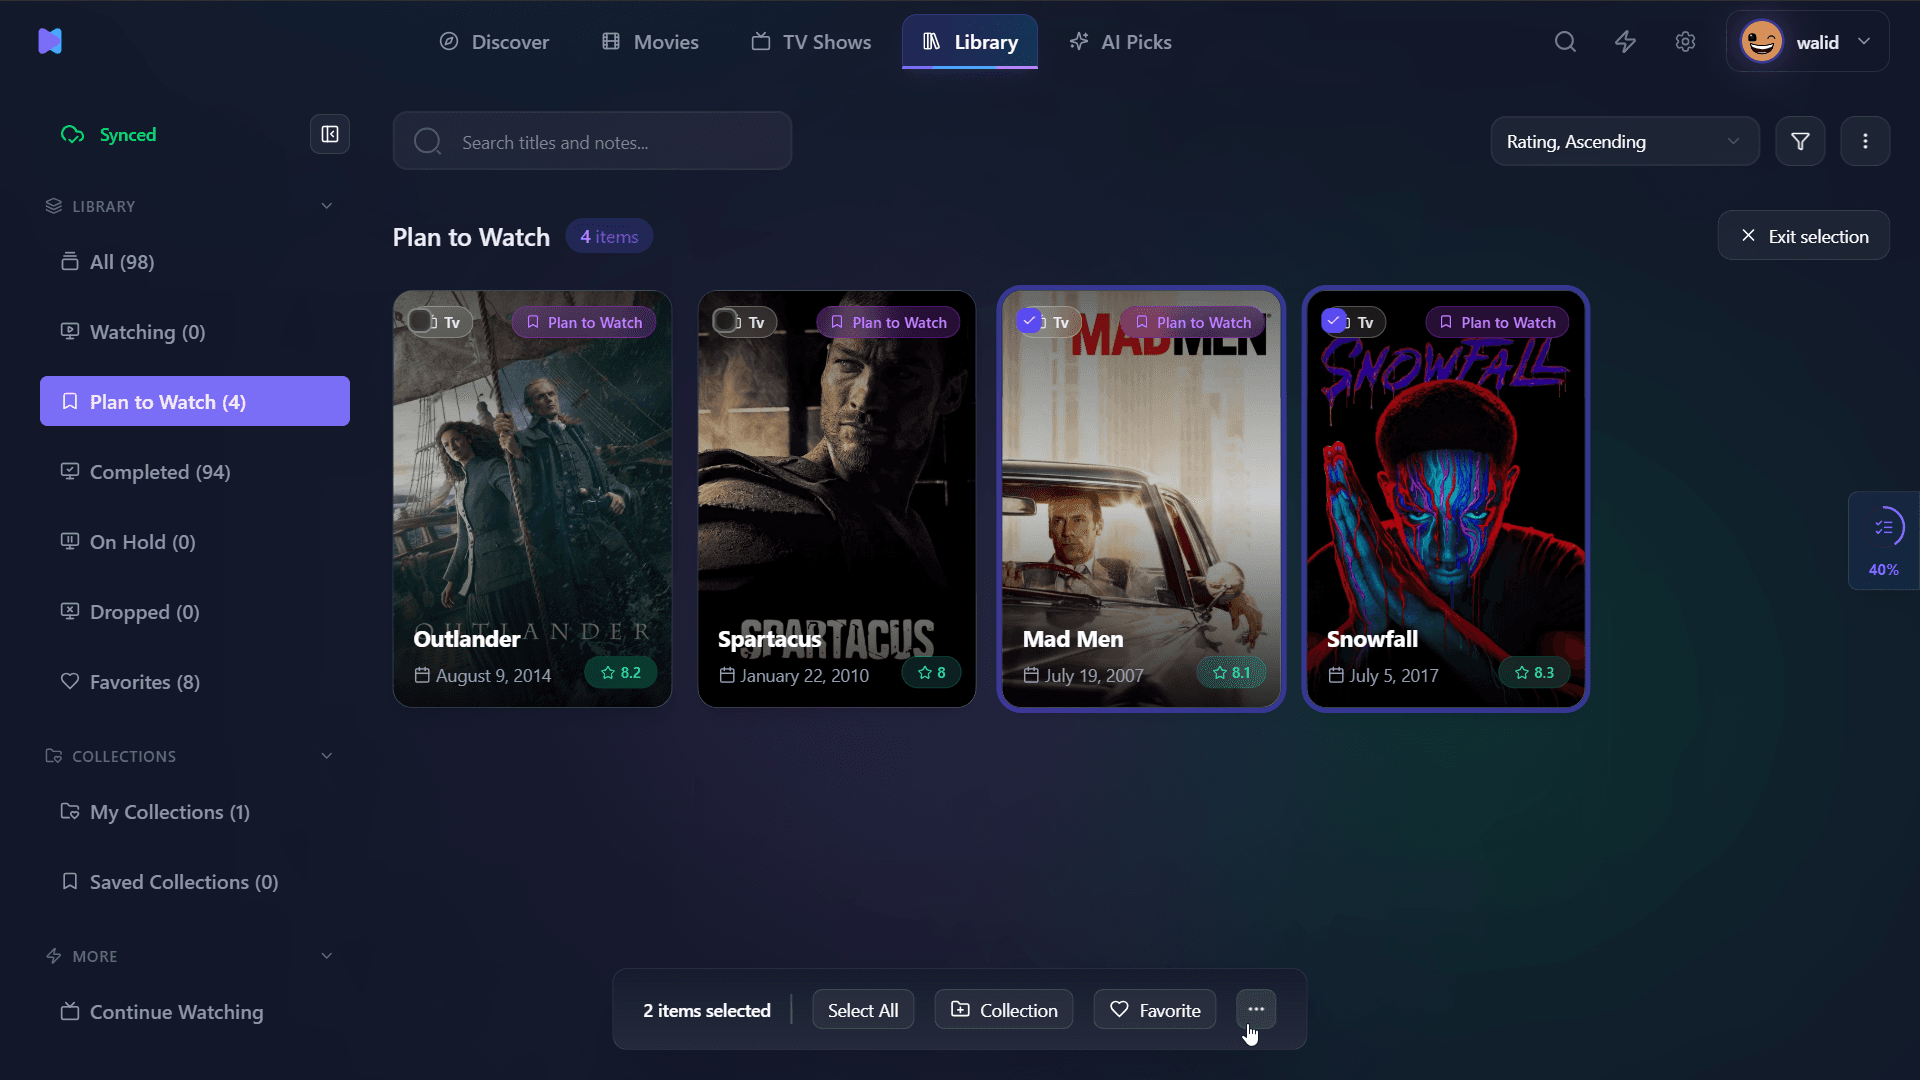
Task: Click the 8.3 star rating on Snowfall
Action: [x=1534, y=673]
